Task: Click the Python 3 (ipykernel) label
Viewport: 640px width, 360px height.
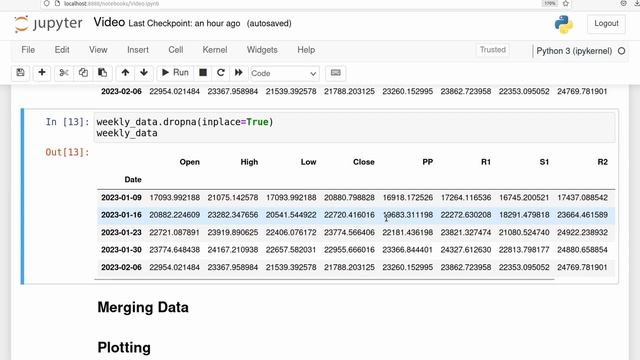Action: click(574, 51)
